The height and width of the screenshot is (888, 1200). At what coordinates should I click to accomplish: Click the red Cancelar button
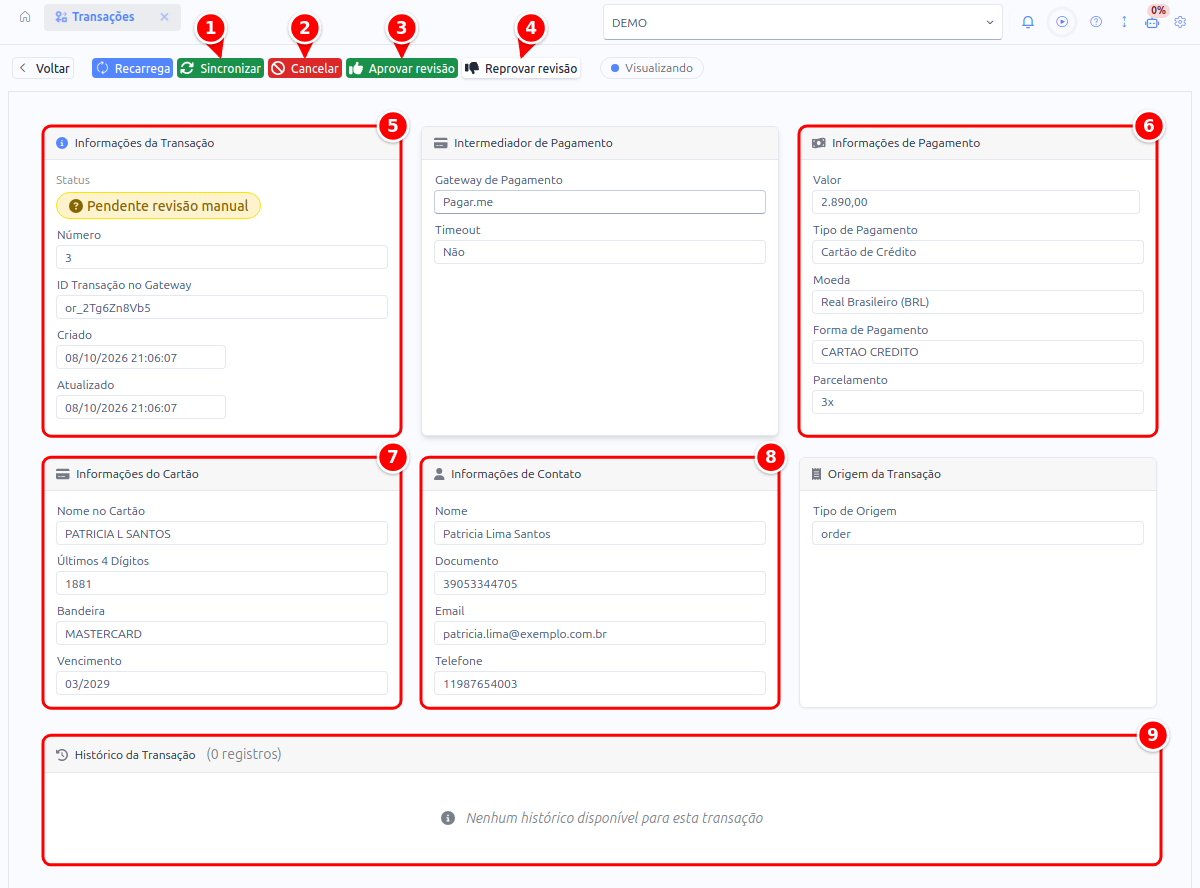tap(305, 69)
